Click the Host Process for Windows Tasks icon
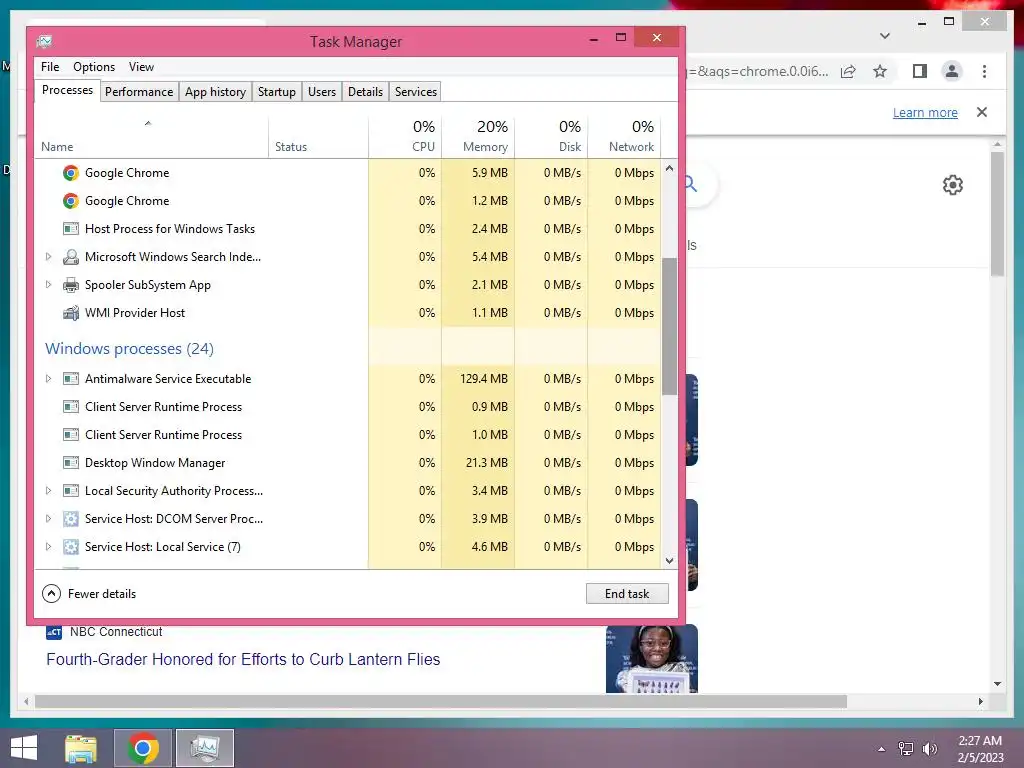 pos(71,229)
